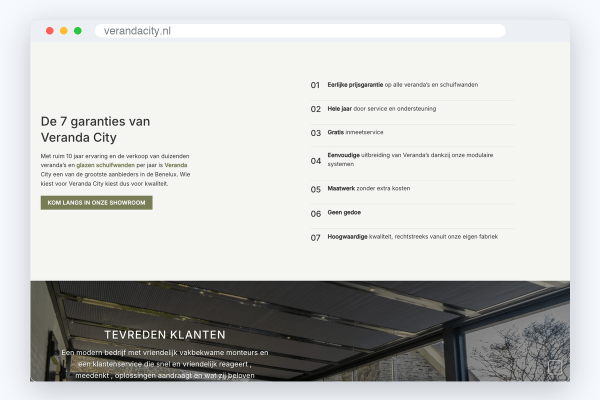This screenshot has height=400, width=600.
Task: Click the De 7 garanties van Veranda City heading
Action: [95, 129]
